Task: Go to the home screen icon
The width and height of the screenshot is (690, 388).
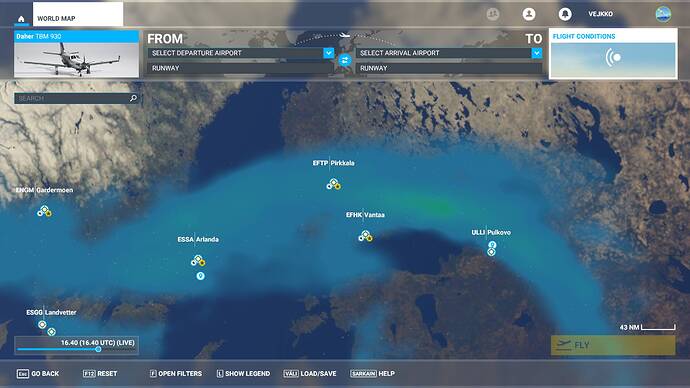Action: 21,18
